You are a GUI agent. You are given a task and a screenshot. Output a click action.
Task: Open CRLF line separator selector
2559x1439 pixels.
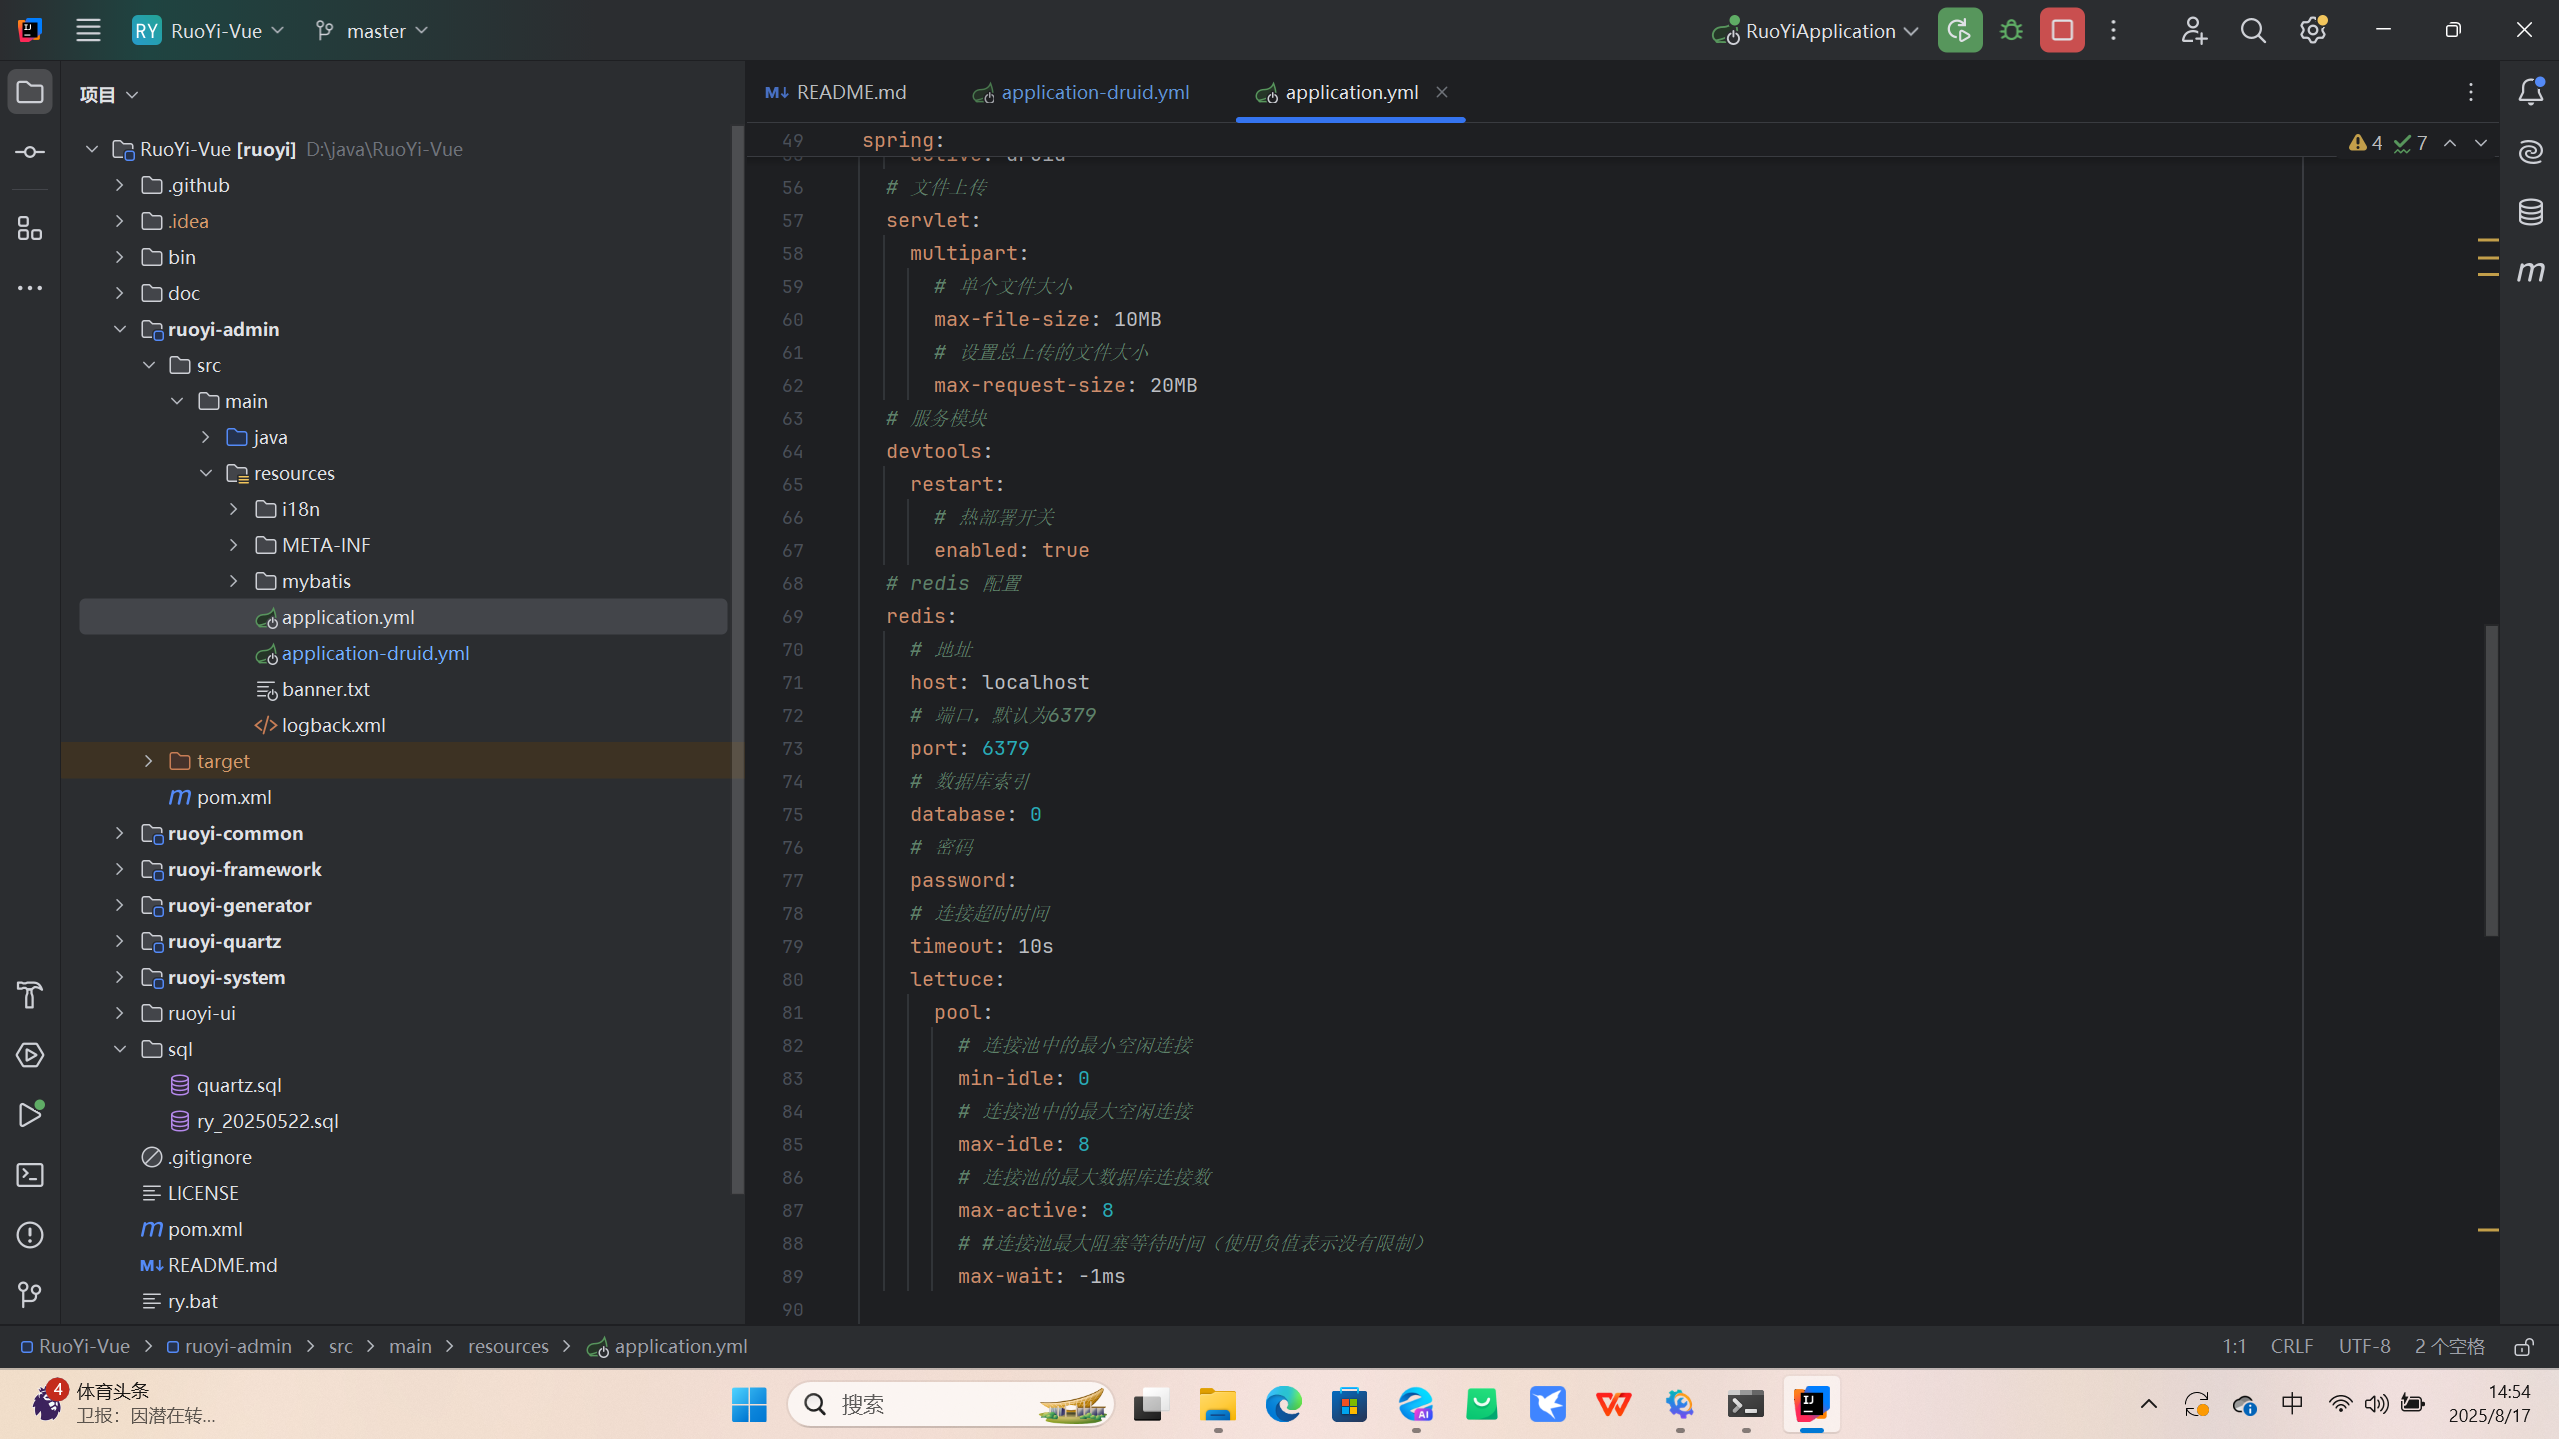pyautogui.click(x=2291, y=1346)
